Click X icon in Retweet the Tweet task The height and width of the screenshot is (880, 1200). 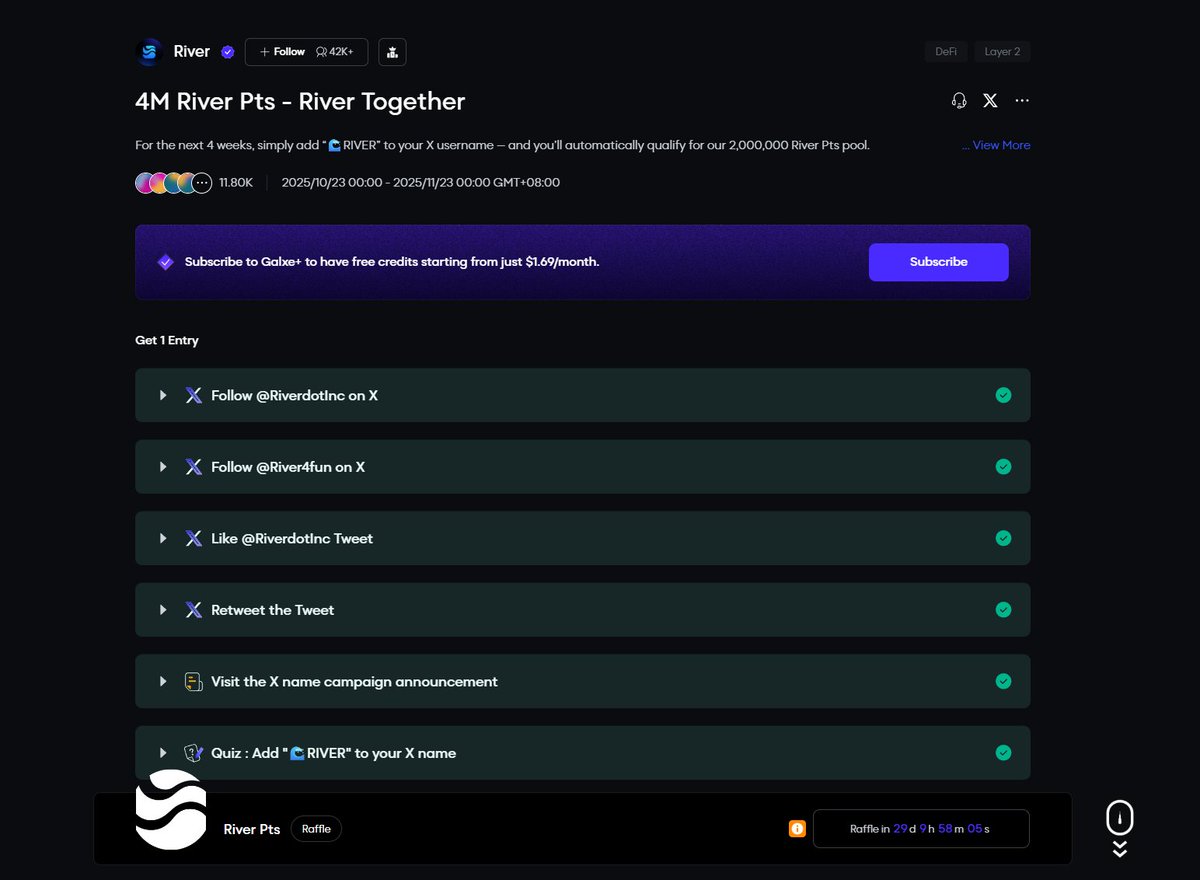pyautogui.click(x=194, y=610)
